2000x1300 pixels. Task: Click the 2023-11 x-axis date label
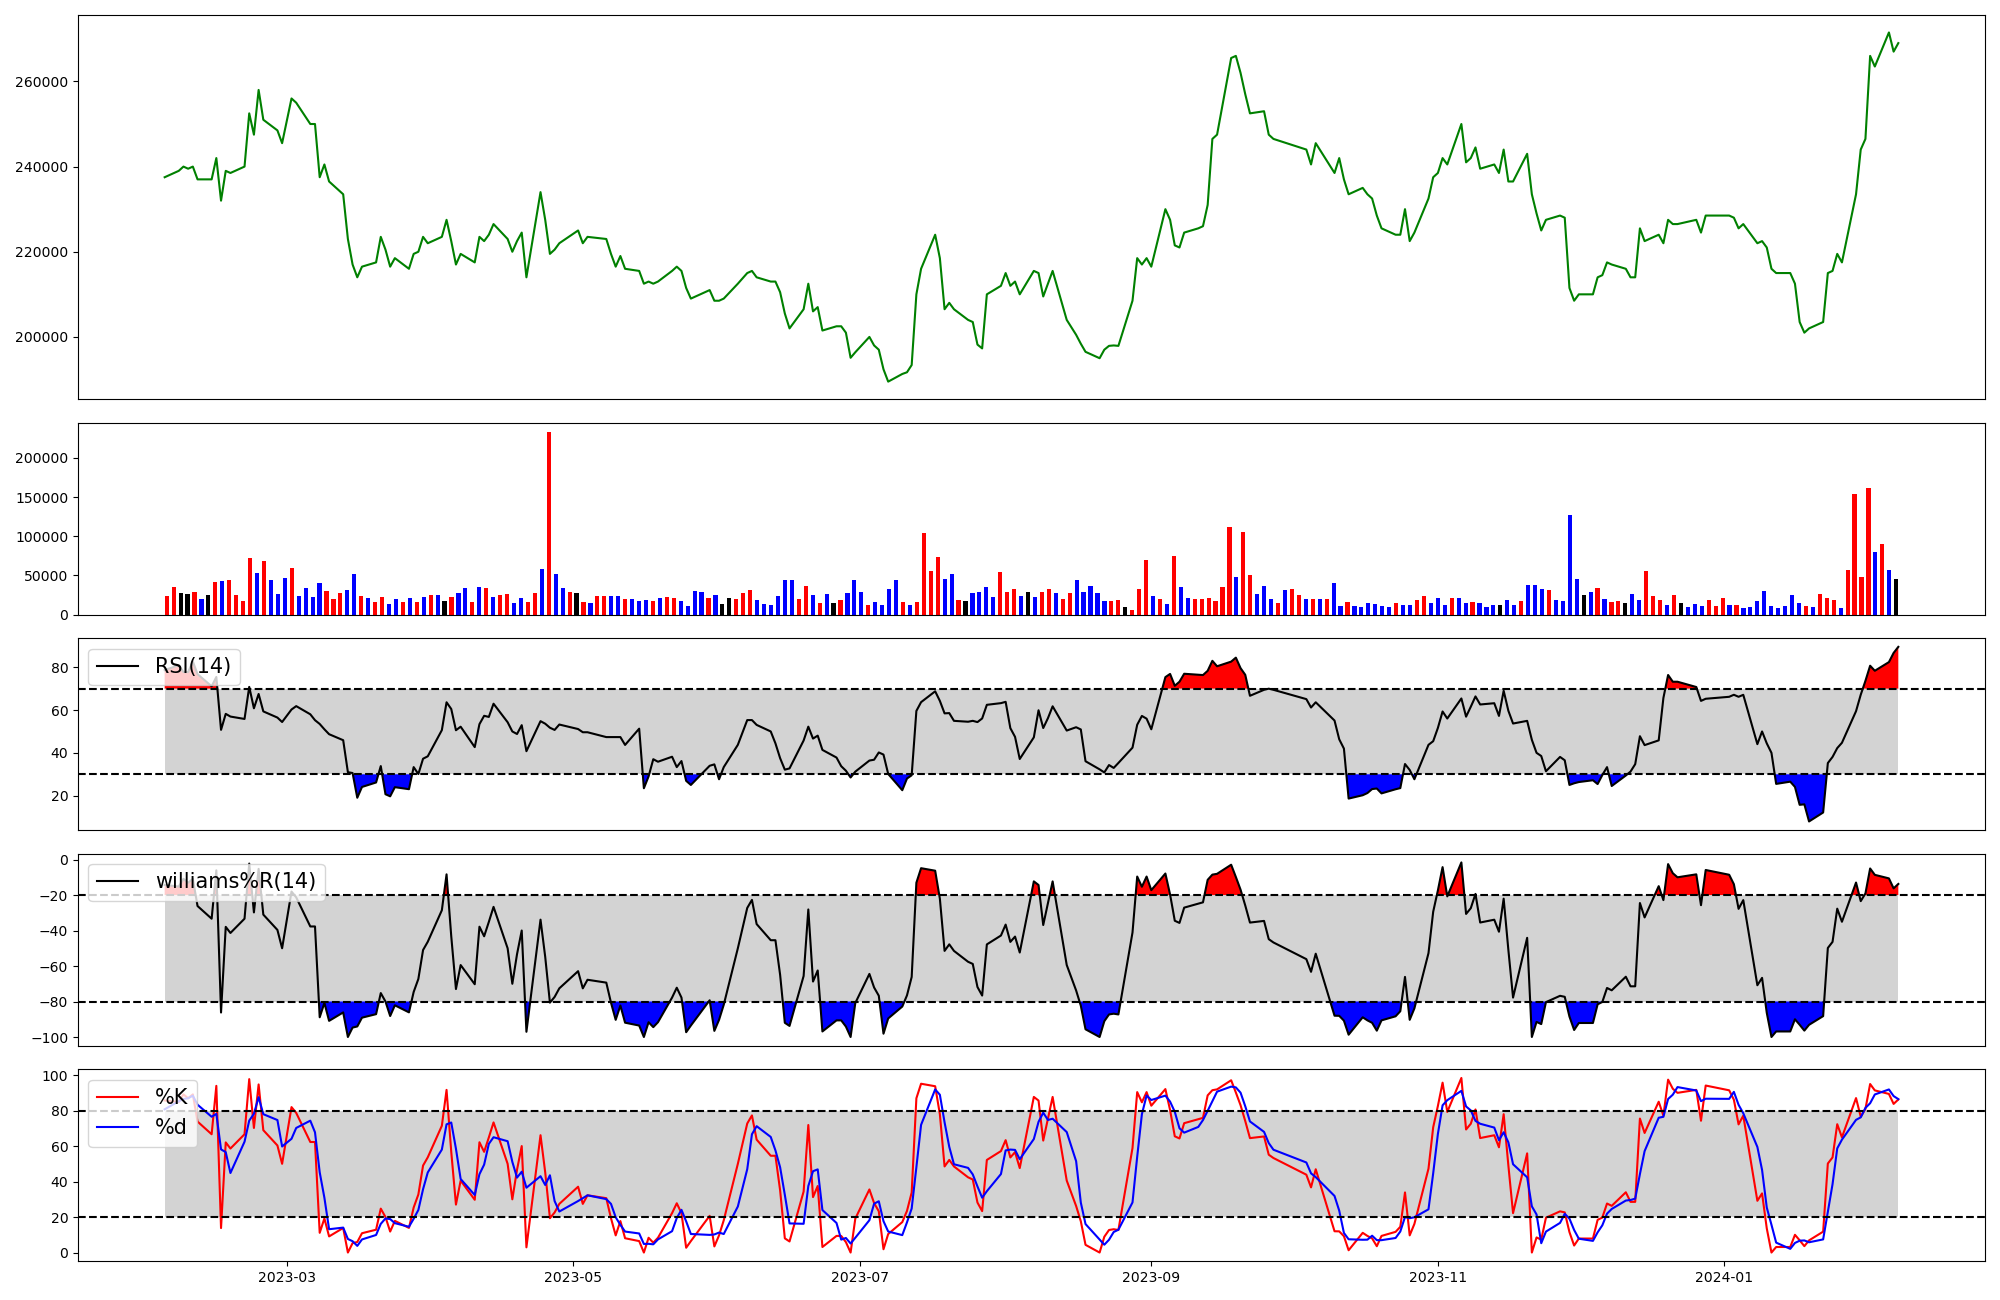click(x=1437, y=1277)
